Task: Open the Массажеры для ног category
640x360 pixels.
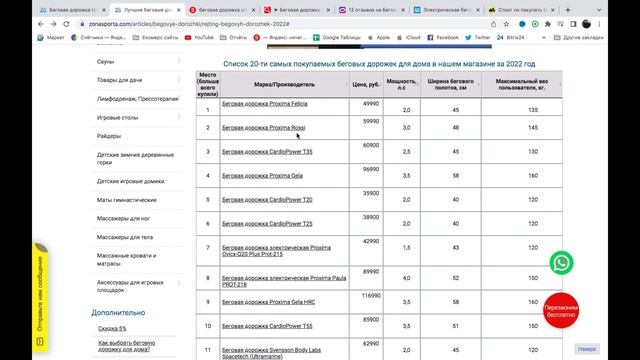Action: click(123, 218)
